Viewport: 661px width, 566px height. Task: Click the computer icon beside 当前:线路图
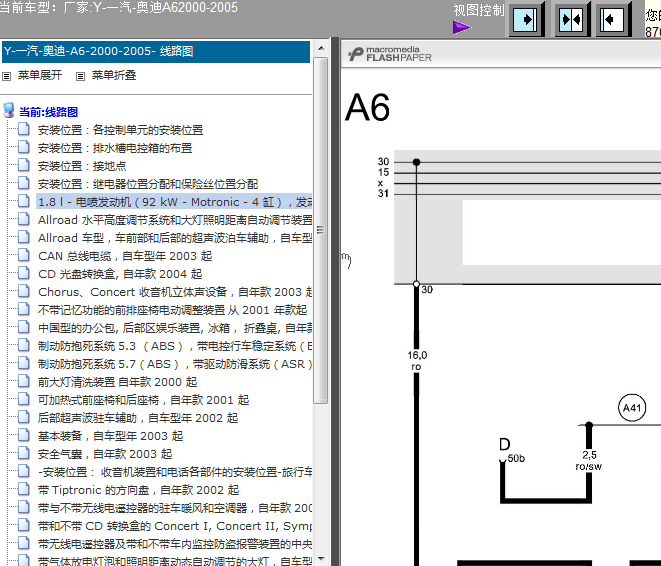(x=9, y=110)
